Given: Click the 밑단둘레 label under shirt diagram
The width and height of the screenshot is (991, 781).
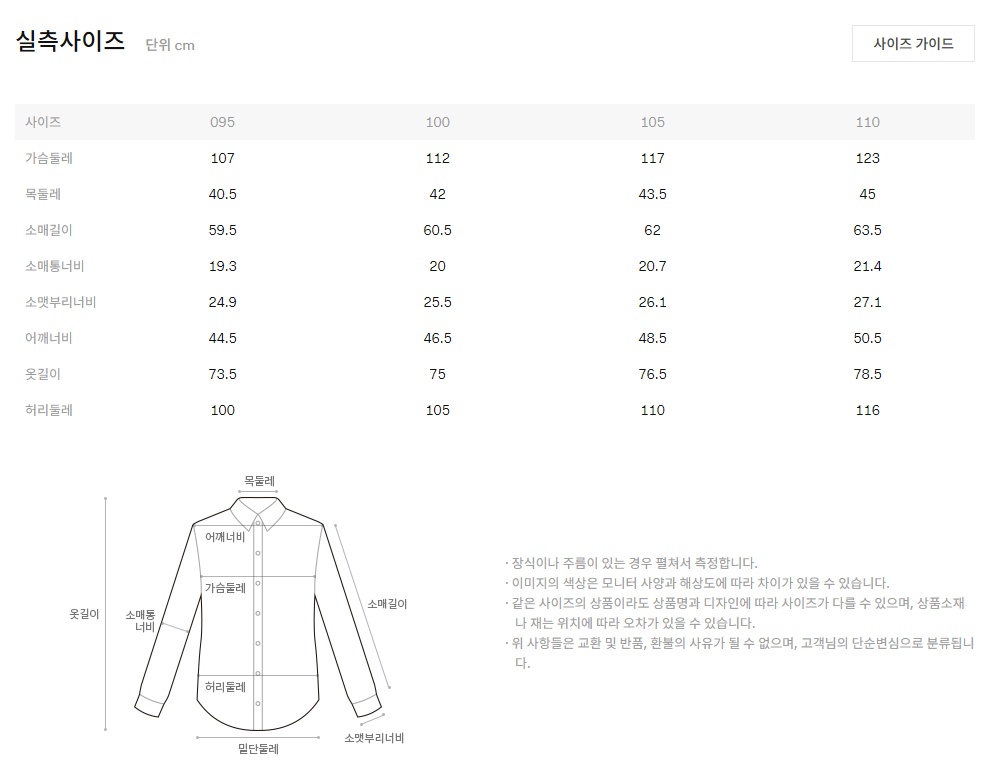Looking at the screenshot, I should (258, 748).
